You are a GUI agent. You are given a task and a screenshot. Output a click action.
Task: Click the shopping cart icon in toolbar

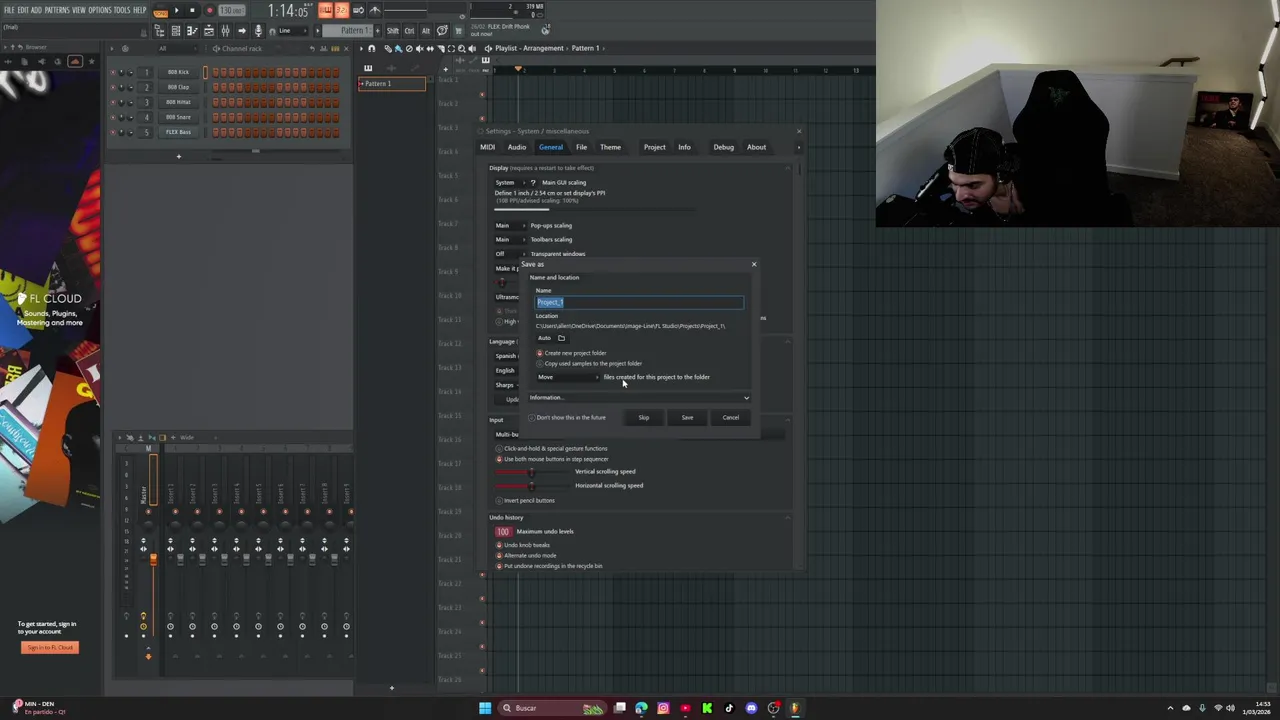(x=458, y=31)
